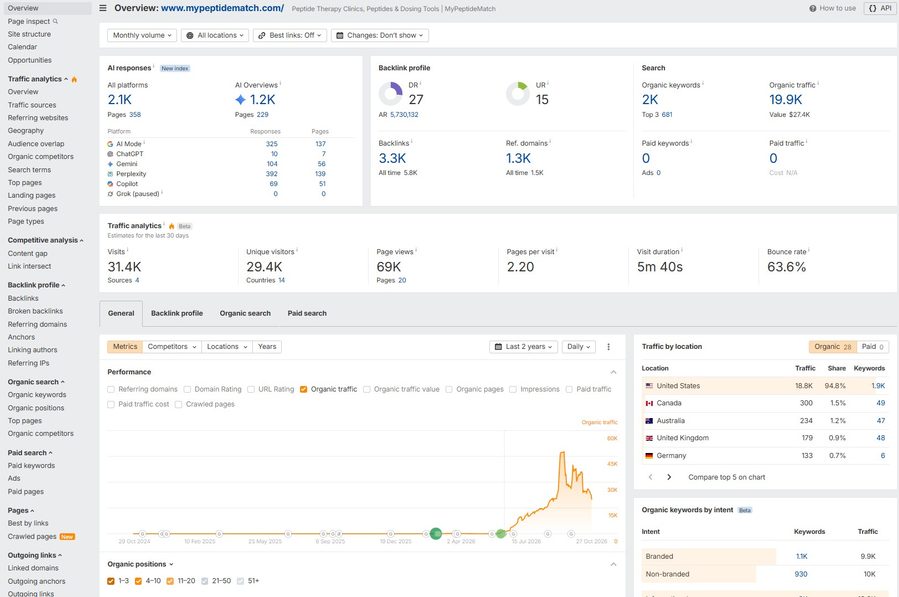Viewport: 899px width, 597px height.
Task: Switch Traffic by location to Paid
Action: pos(873,347)
